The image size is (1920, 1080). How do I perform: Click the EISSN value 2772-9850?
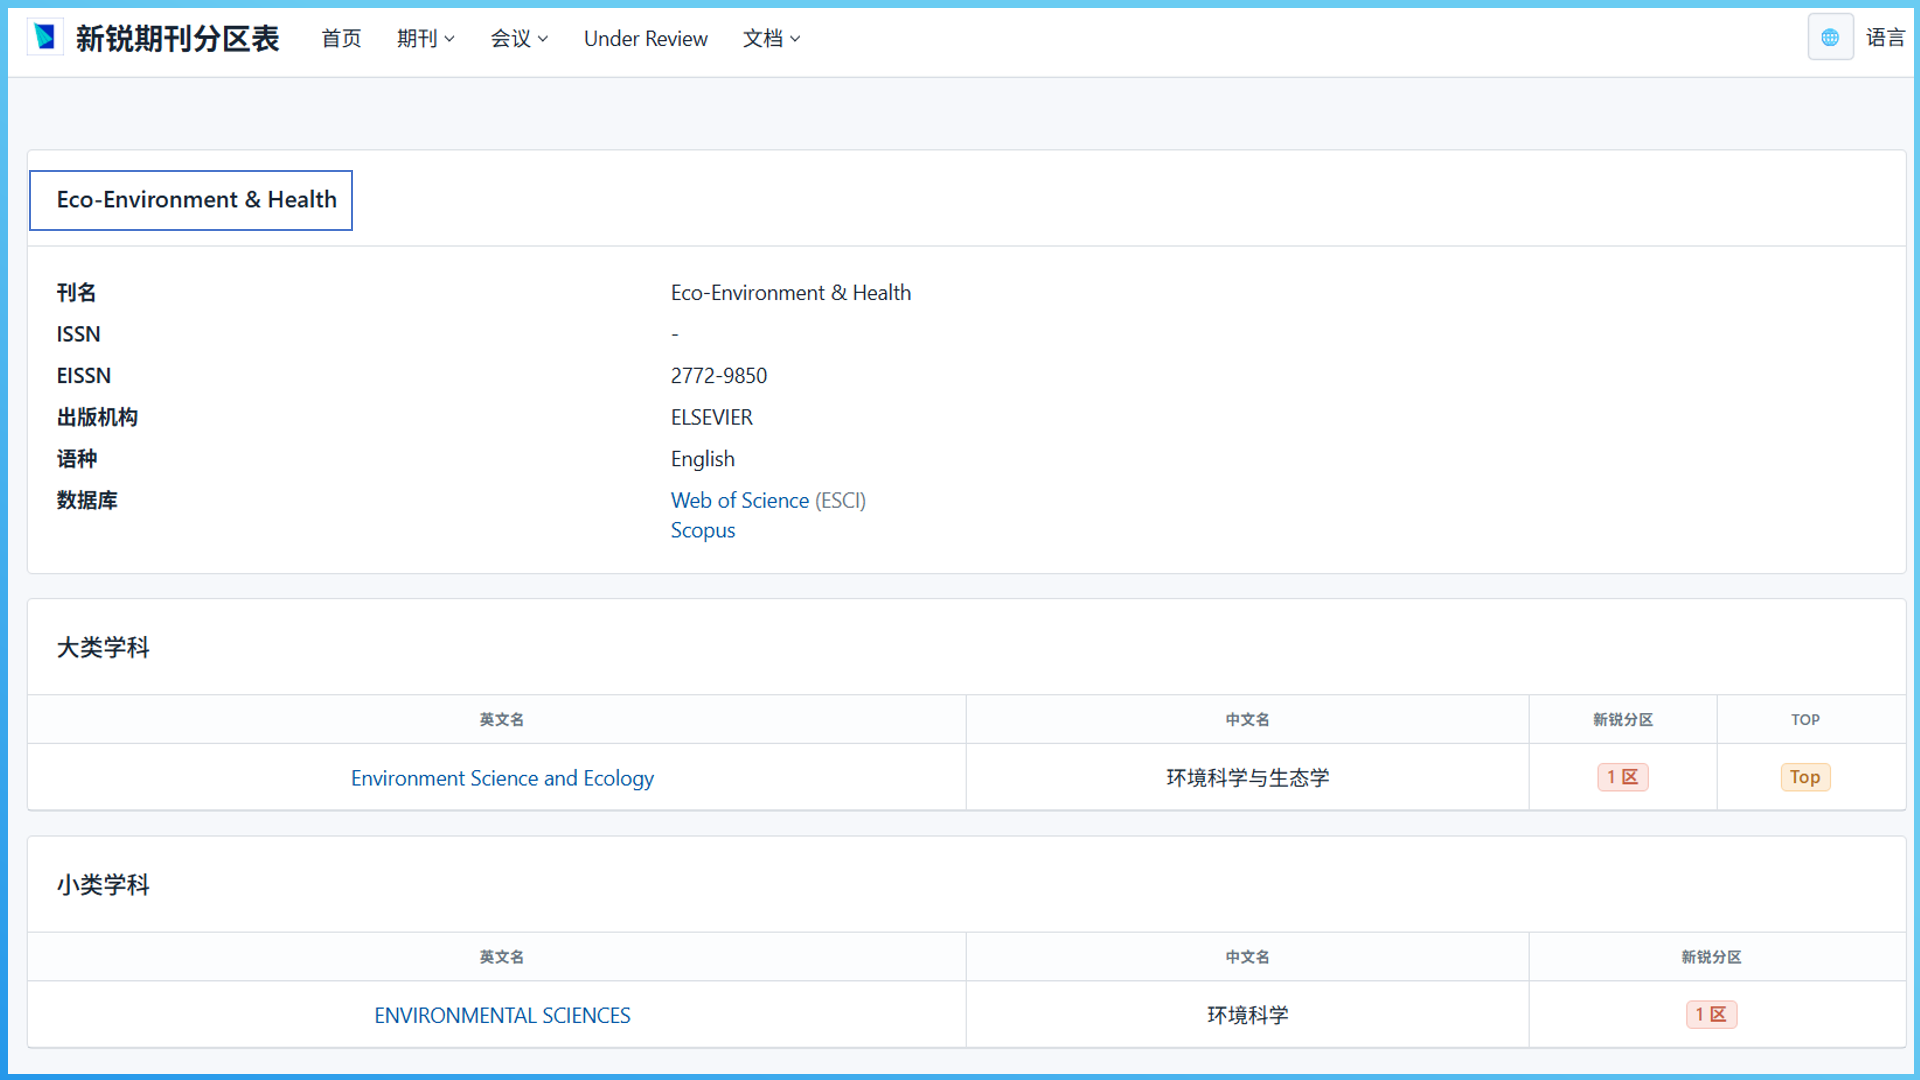pyautogui.click(x=718, y=376)
